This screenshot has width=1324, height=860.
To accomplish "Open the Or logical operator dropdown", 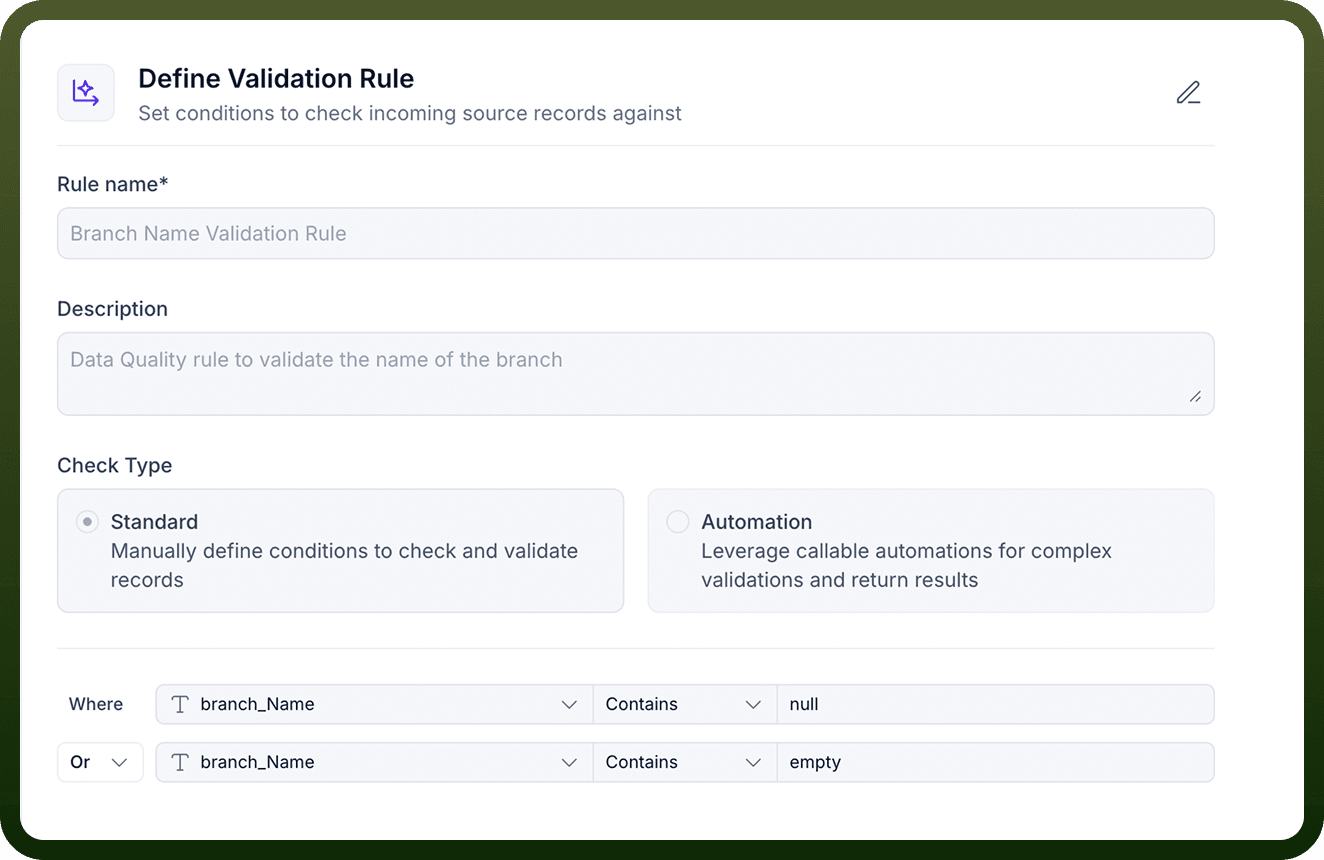I will pos(100,762).
